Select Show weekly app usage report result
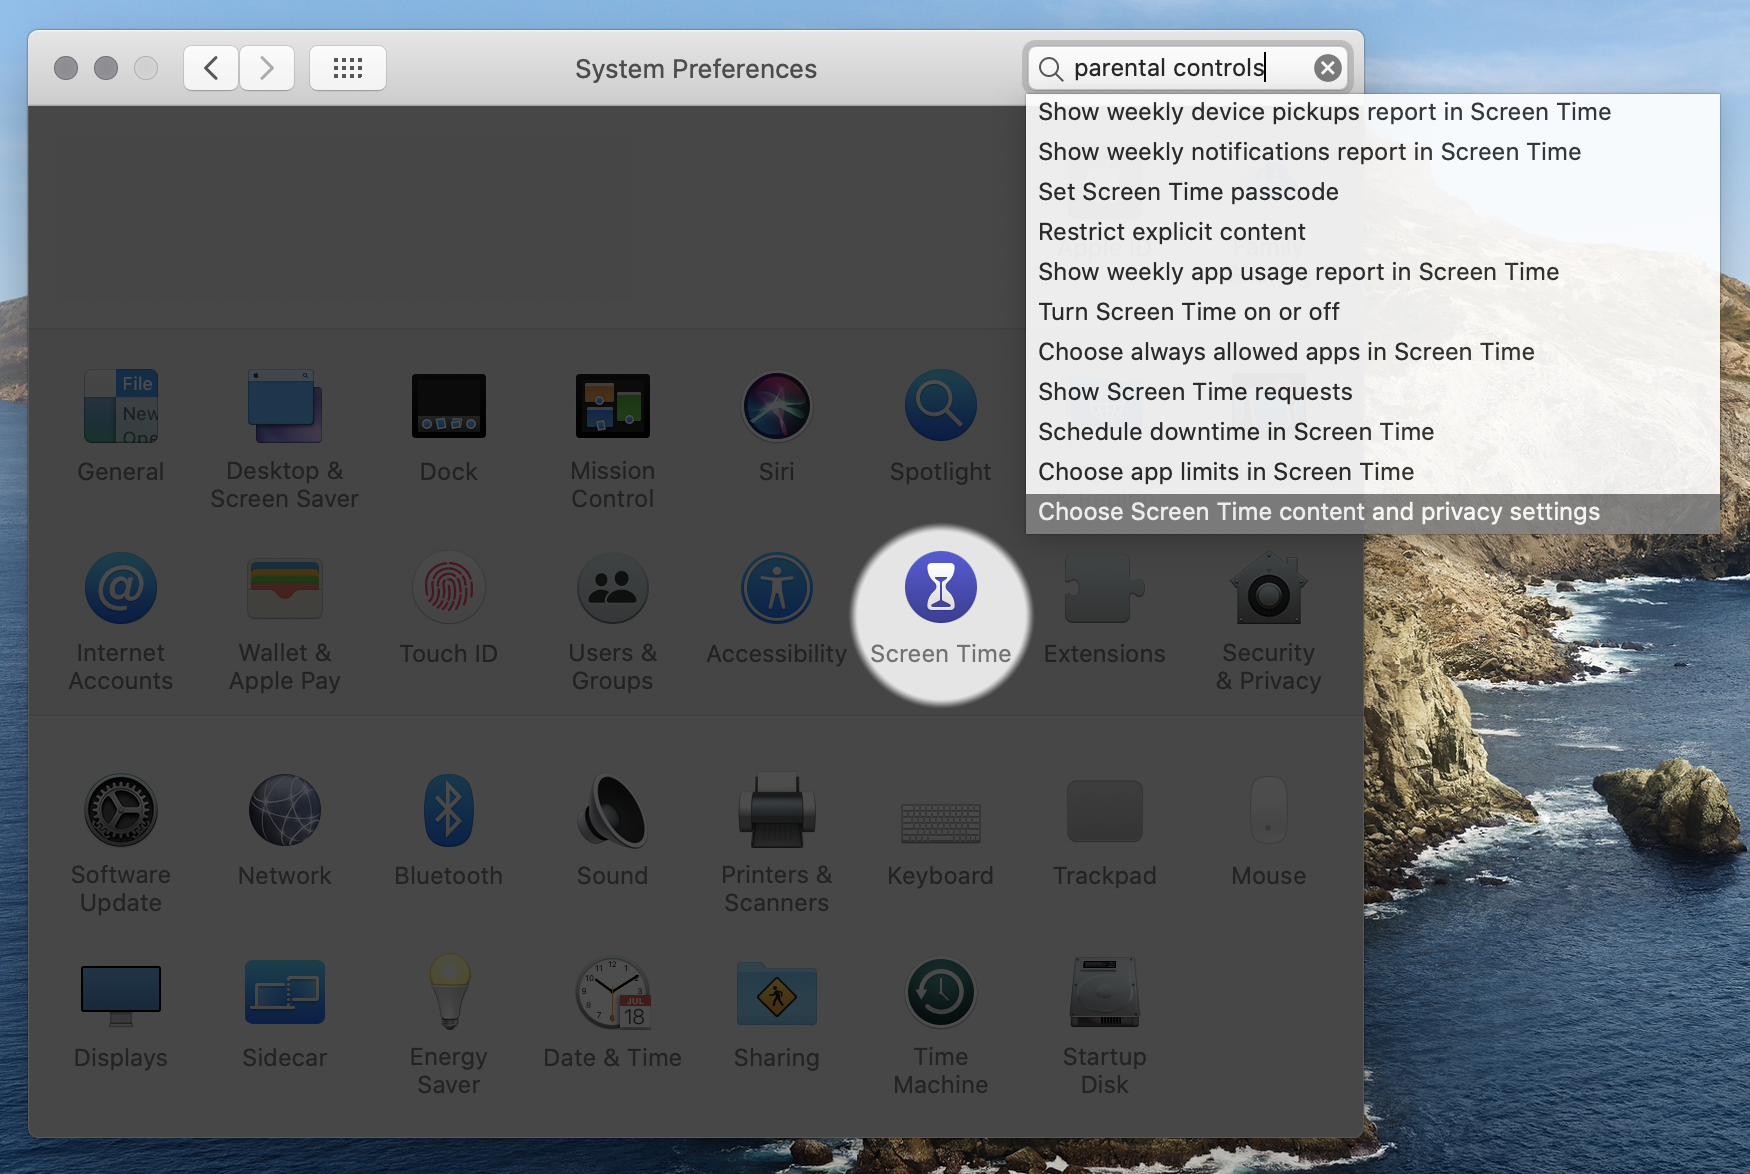Viewport: 1750px width, 1174px height. [x=1373, y=272]
